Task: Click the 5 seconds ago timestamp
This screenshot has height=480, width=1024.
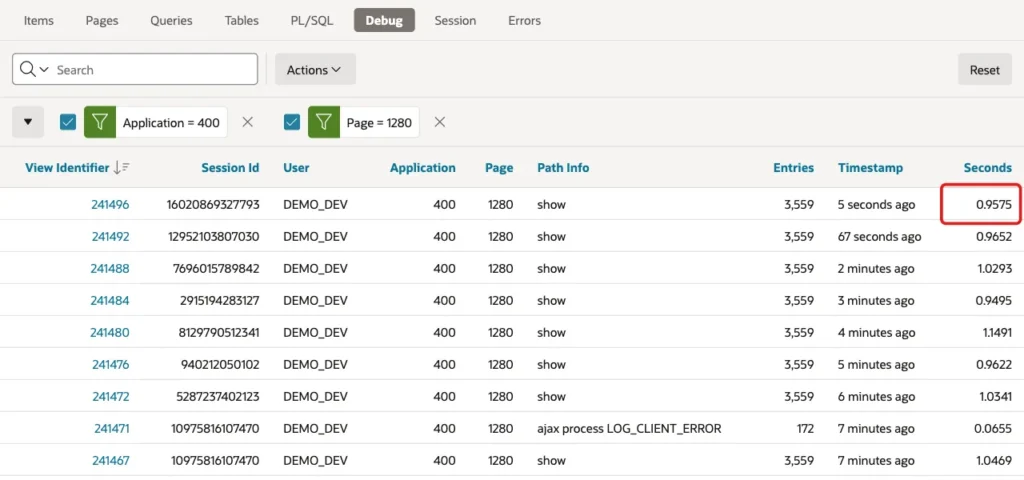Action: (x=876, y=204)
